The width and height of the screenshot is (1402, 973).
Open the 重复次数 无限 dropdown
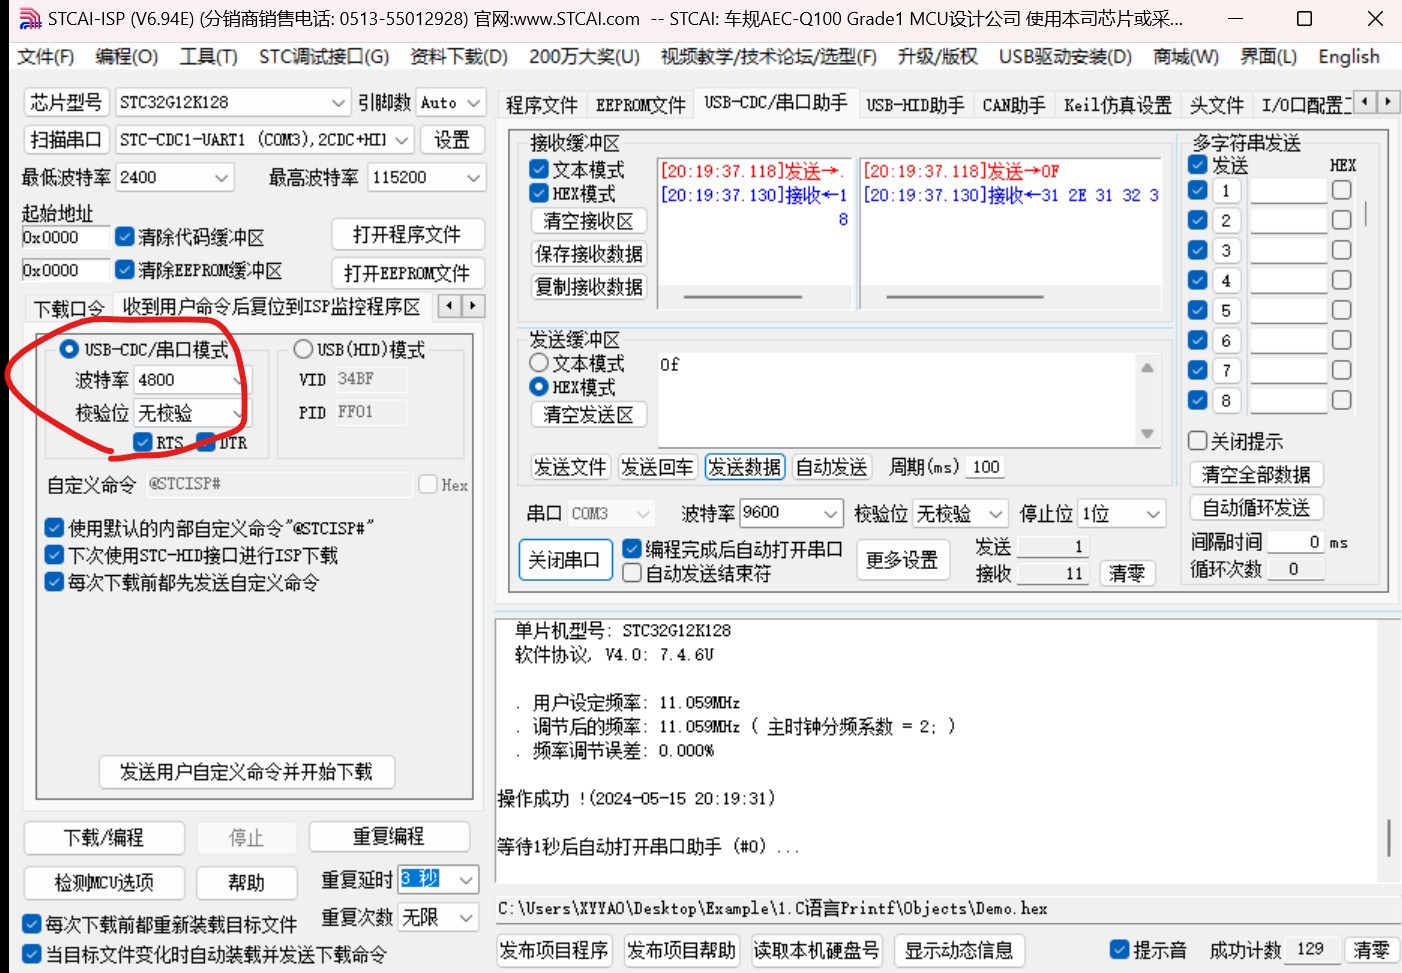coord(466,917)
